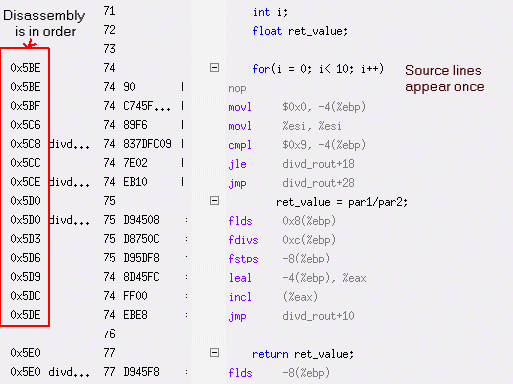Screen dimensions: 513x384
Task: Click the jmp divd_rout+28 instruction
Action: click(x=291, y=183)
